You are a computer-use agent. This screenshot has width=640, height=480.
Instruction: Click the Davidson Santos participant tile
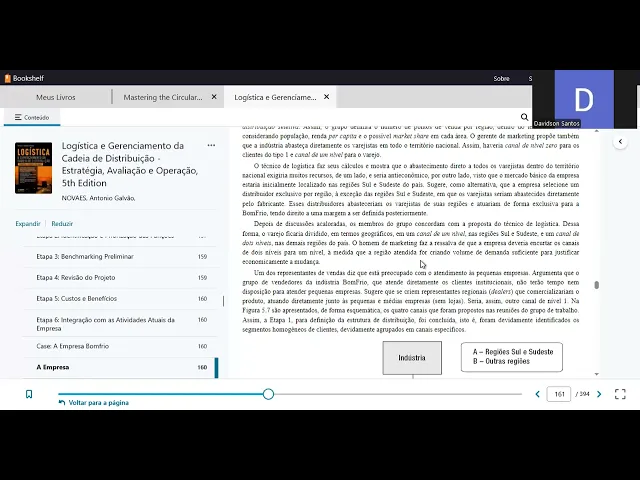pos(584,99)
